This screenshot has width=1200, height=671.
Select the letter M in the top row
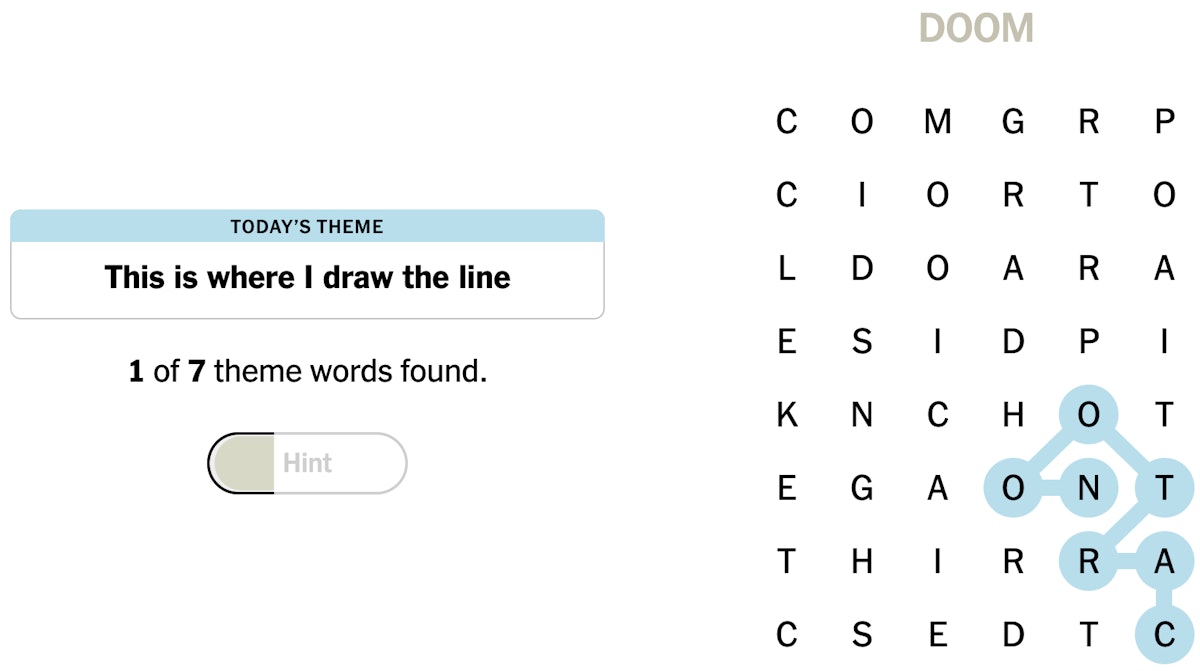[937, 122]
